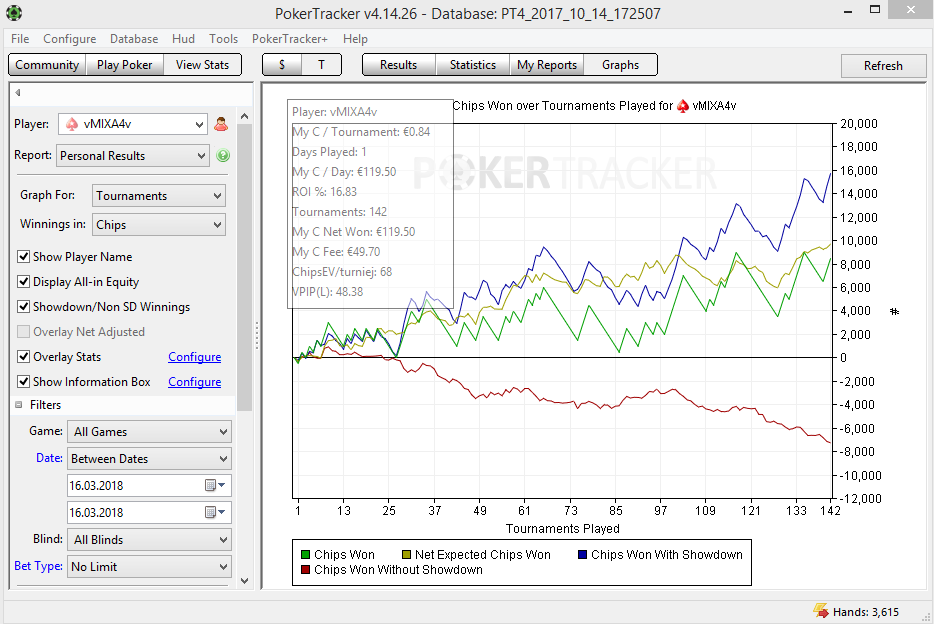Toggle Showdown/Non SD Winnings checkbox
This screenshot has width=934, height=624.
click(x=23, y=307)
